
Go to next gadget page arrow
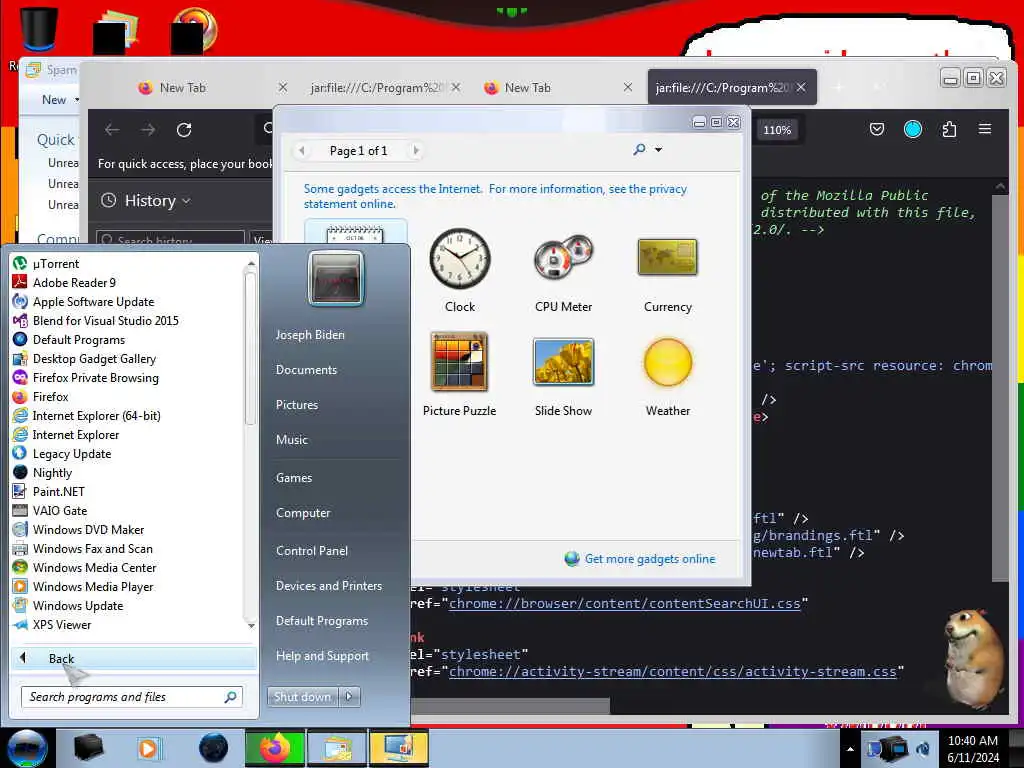coord(416,151)
